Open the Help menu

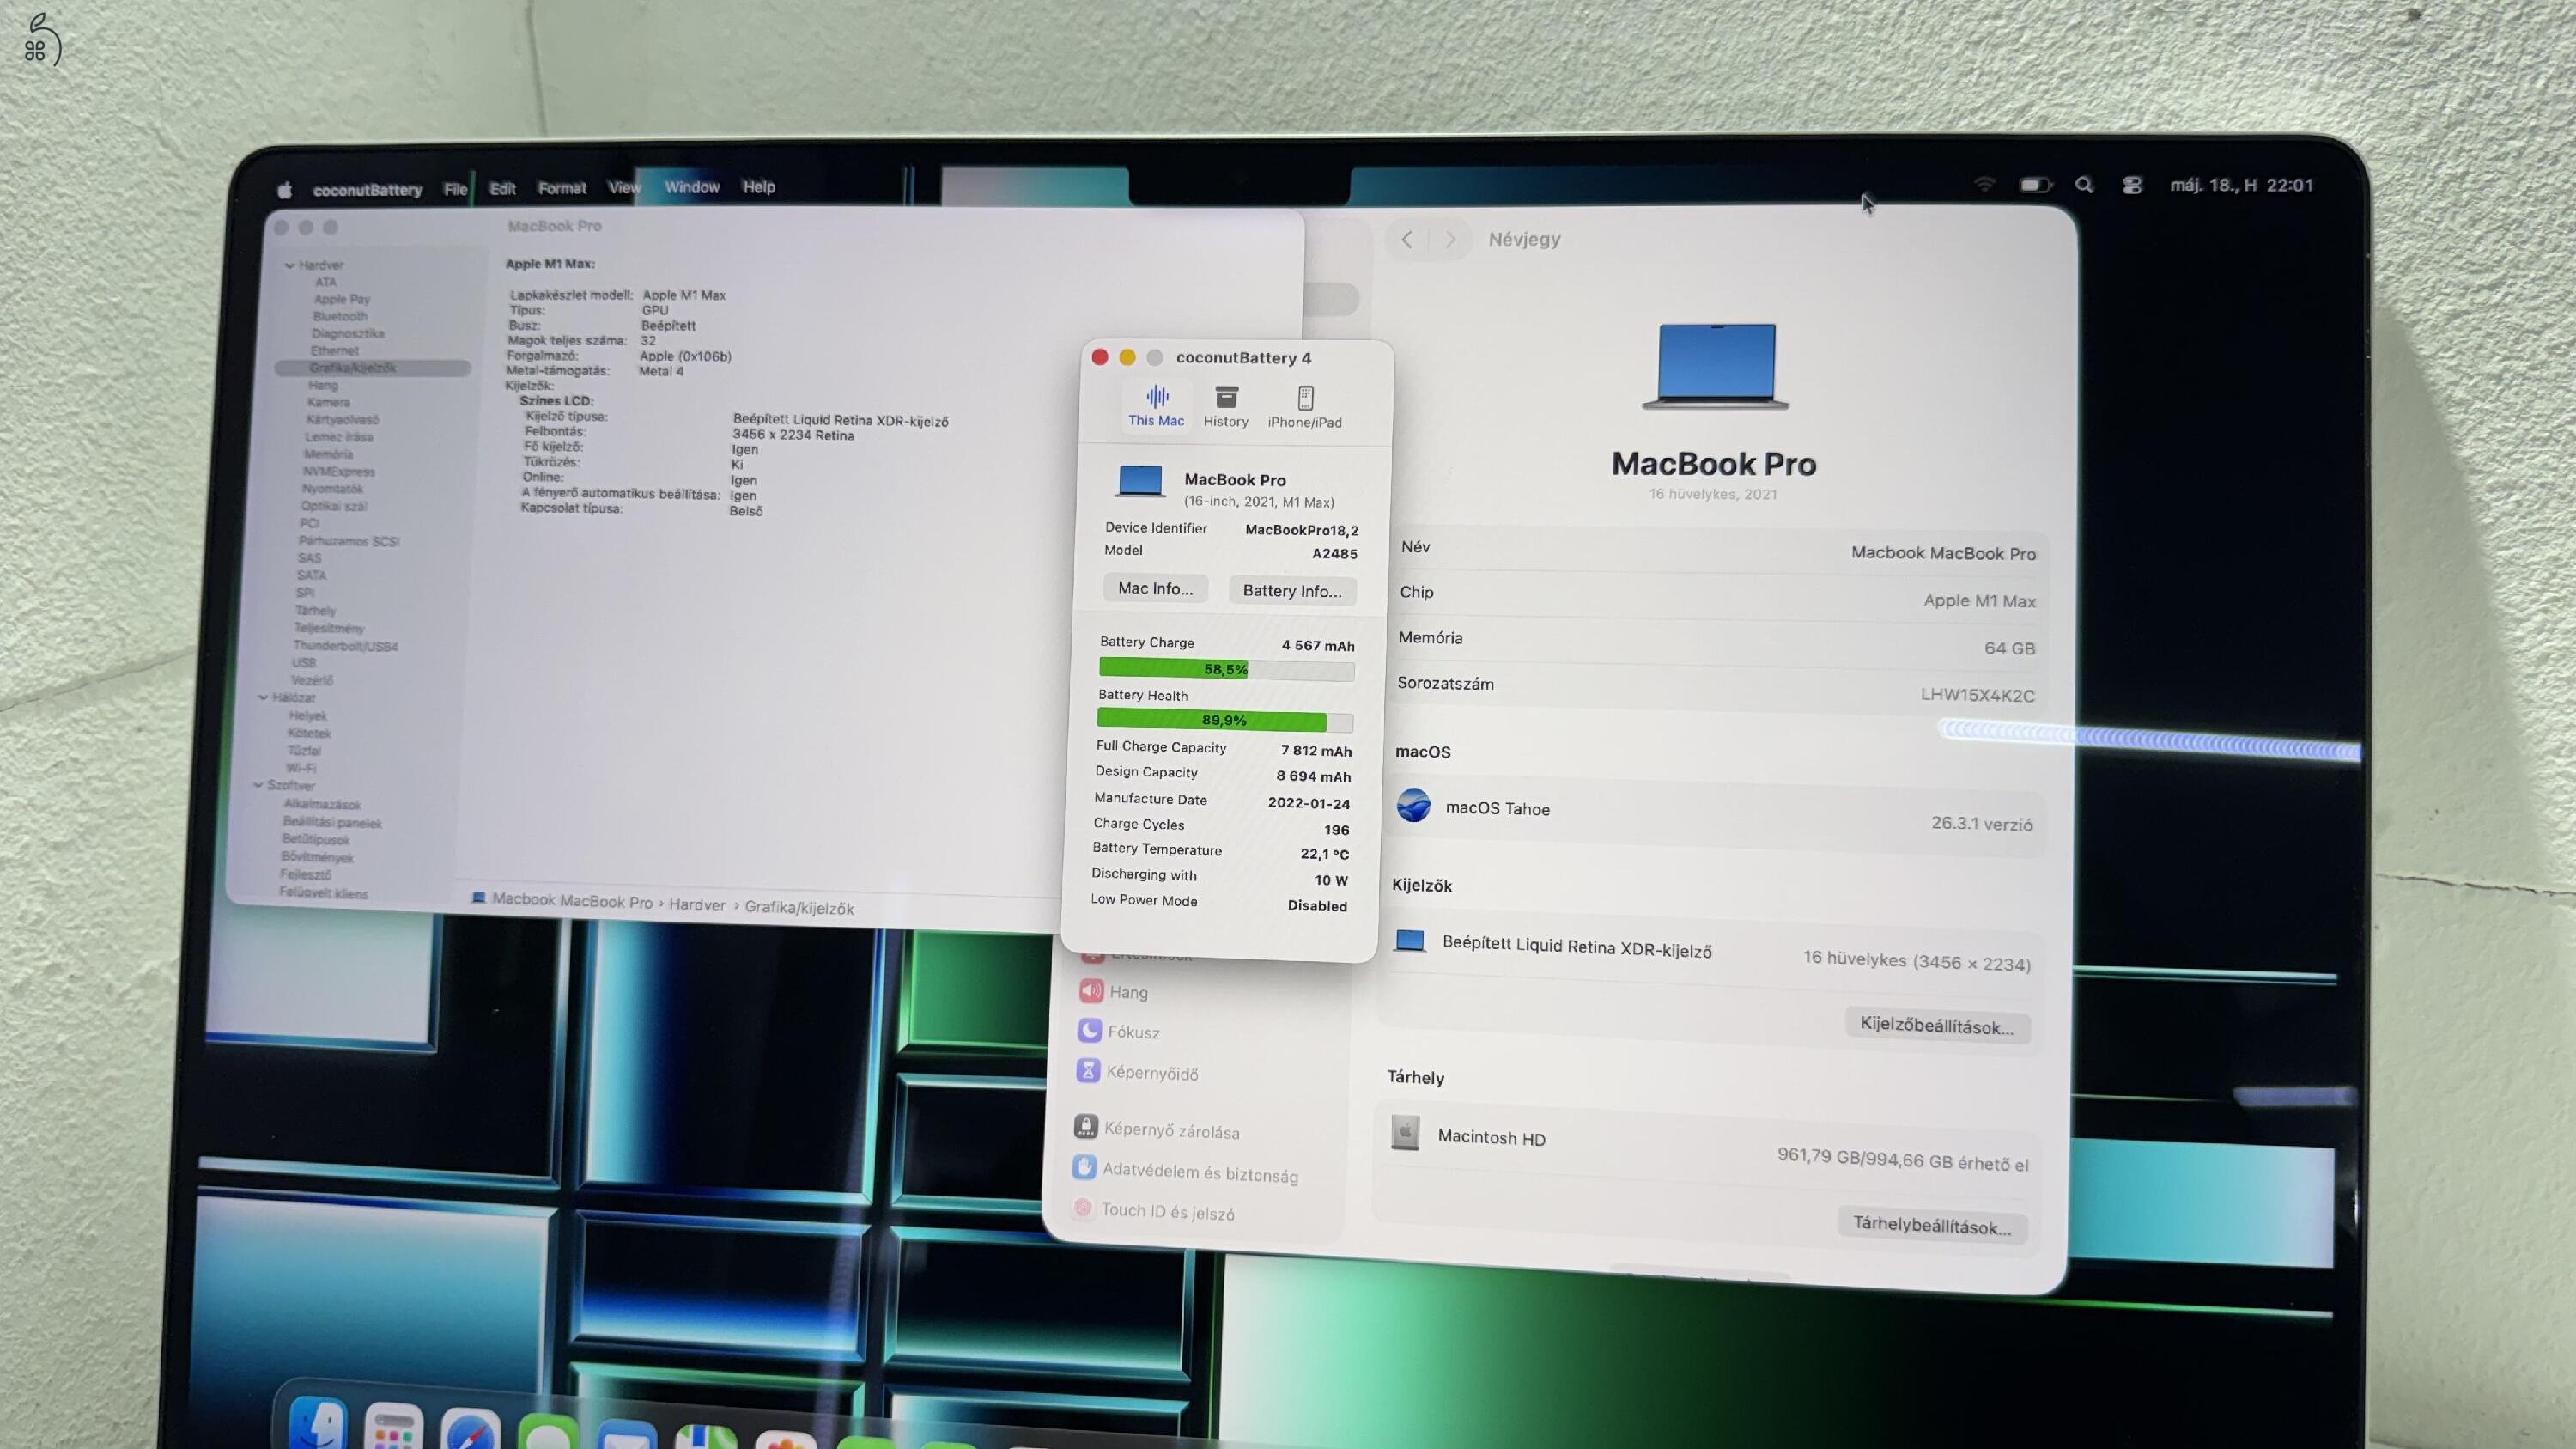pos(759,186)
